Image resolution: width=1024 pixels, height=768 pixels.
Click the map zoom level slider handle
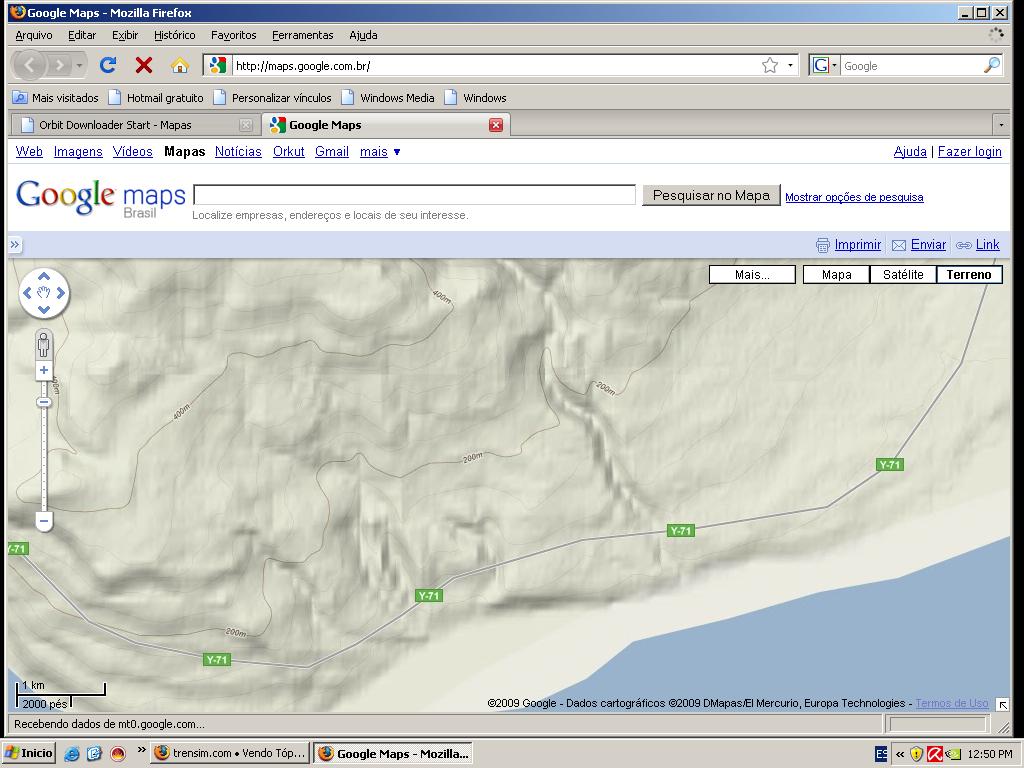pos(44,402)
